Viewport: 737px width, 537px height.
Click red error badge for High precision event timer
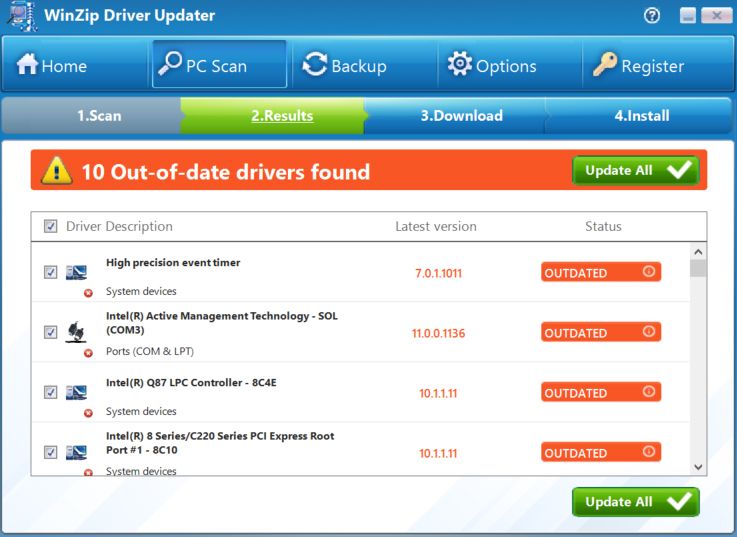click(88, 293)
